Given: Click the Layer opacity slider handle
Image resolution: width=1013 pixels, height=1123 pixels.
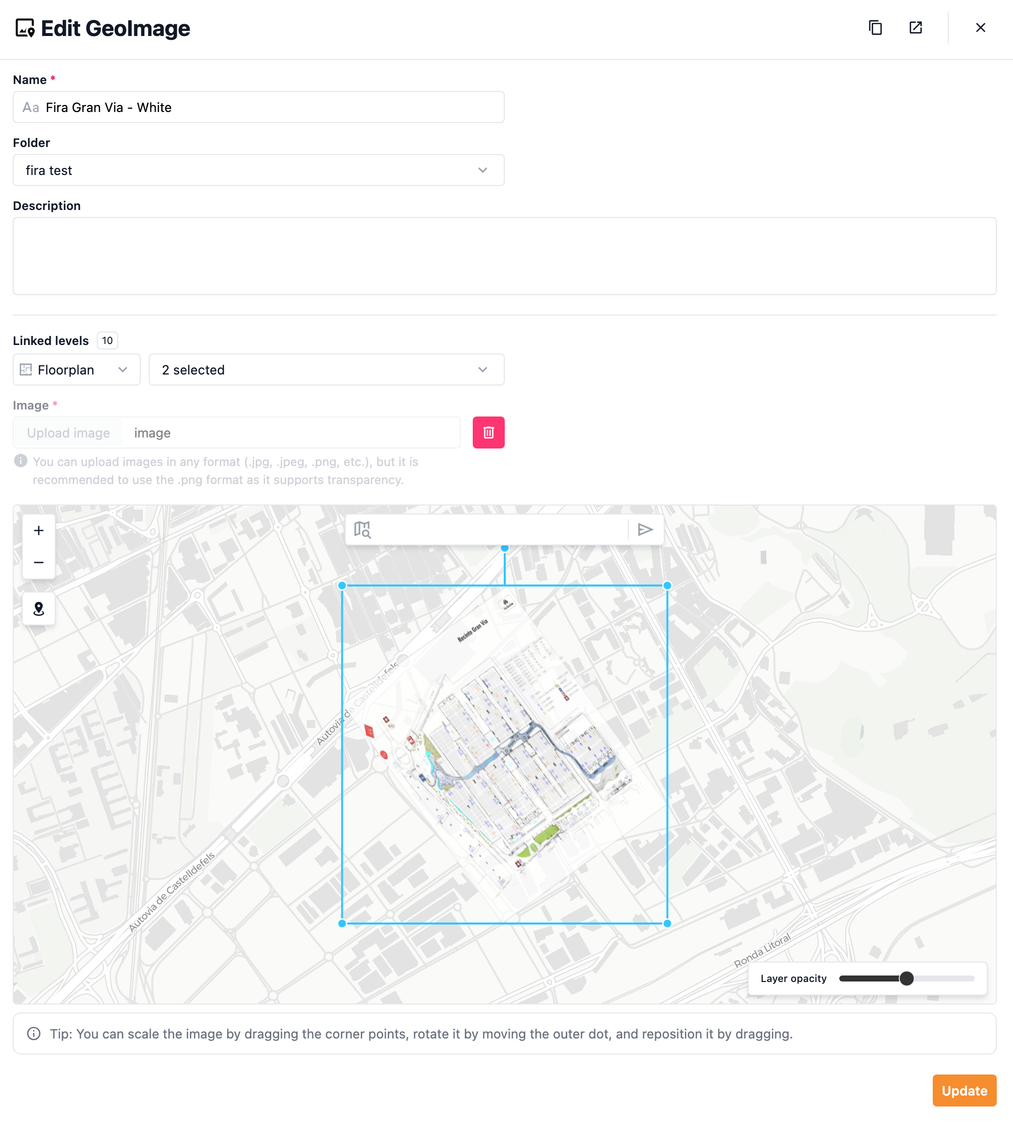Looking at the screenshot, I should coord(906,978).
